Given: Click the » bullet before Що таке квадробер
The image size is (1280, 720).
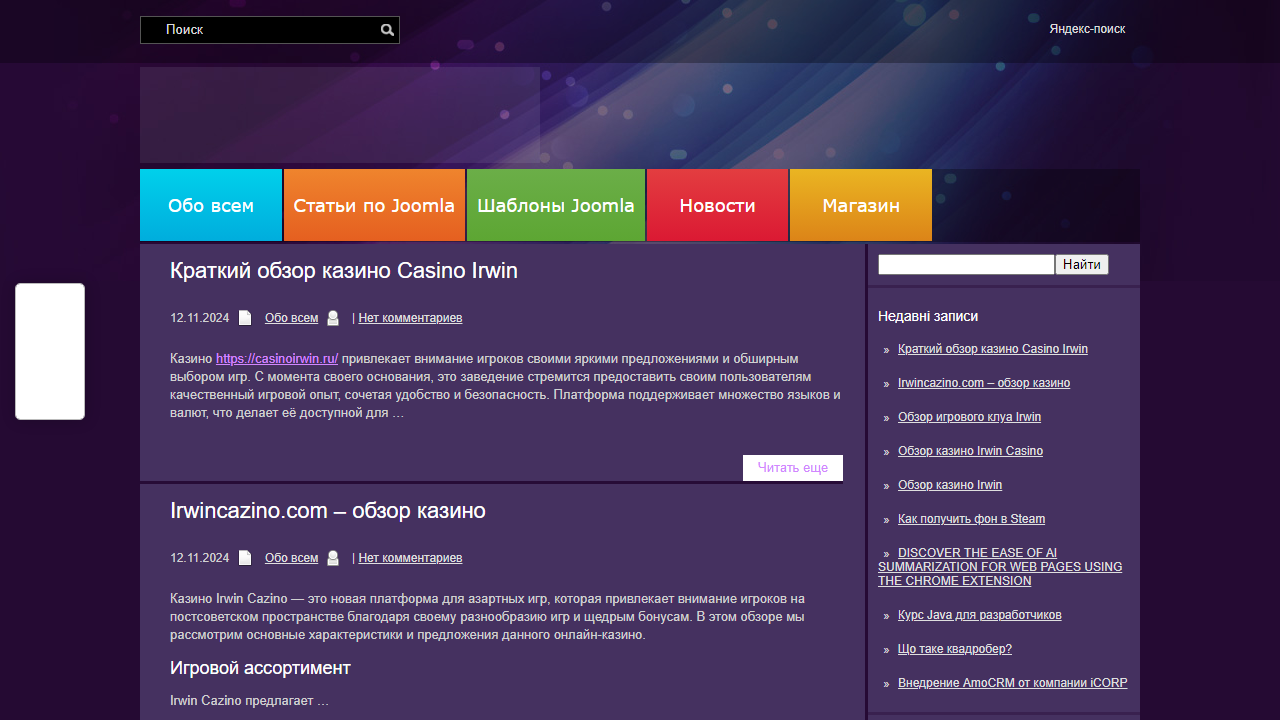Looking at the screenshot, I should pyautogui.click(x=884, y=648).
